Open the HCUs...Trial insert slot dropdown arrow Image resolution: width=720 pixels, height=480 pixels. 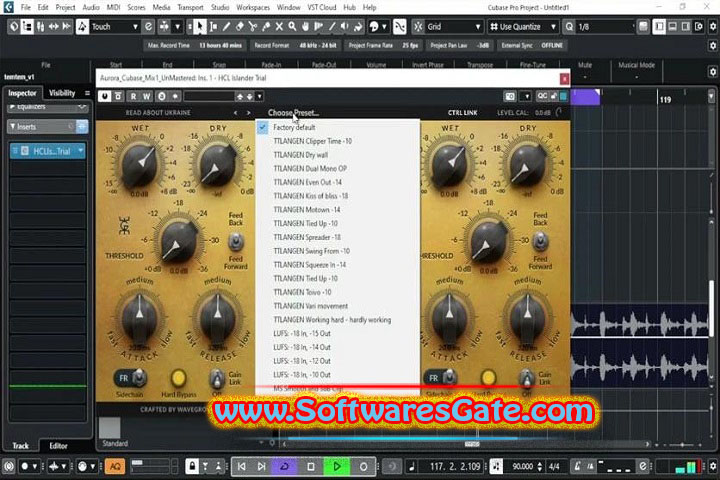pos(81,151)
